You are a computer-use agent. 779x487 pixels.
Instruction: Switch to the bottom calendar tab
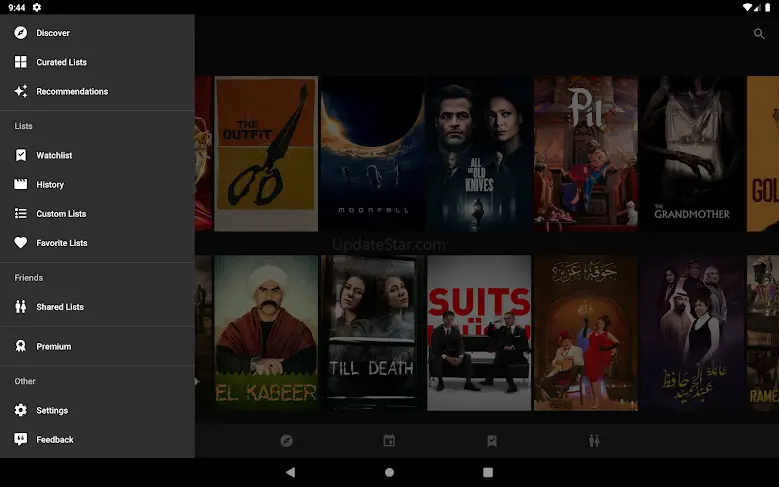[389, 440]
